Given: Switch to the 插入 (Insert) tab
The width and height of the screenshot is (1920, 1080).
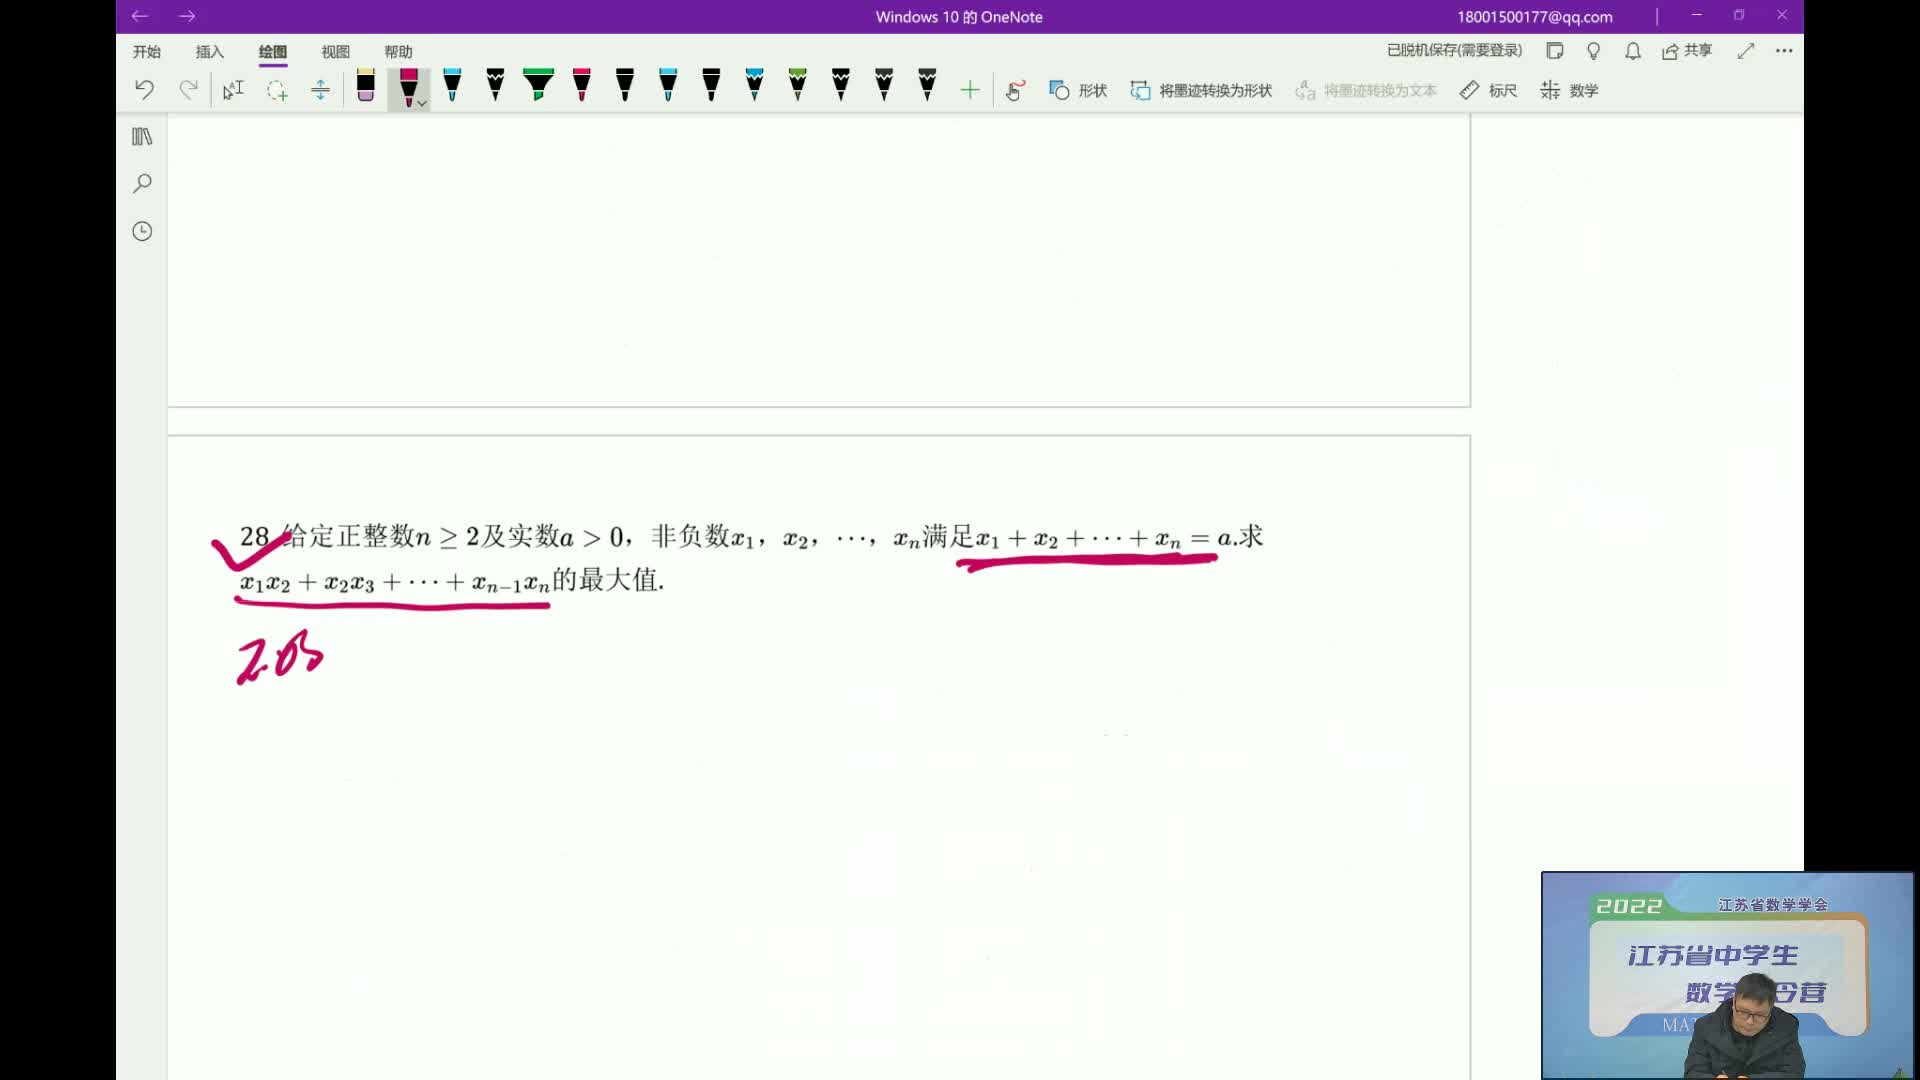Looking at the screenshot, I should tap(209, 52).
